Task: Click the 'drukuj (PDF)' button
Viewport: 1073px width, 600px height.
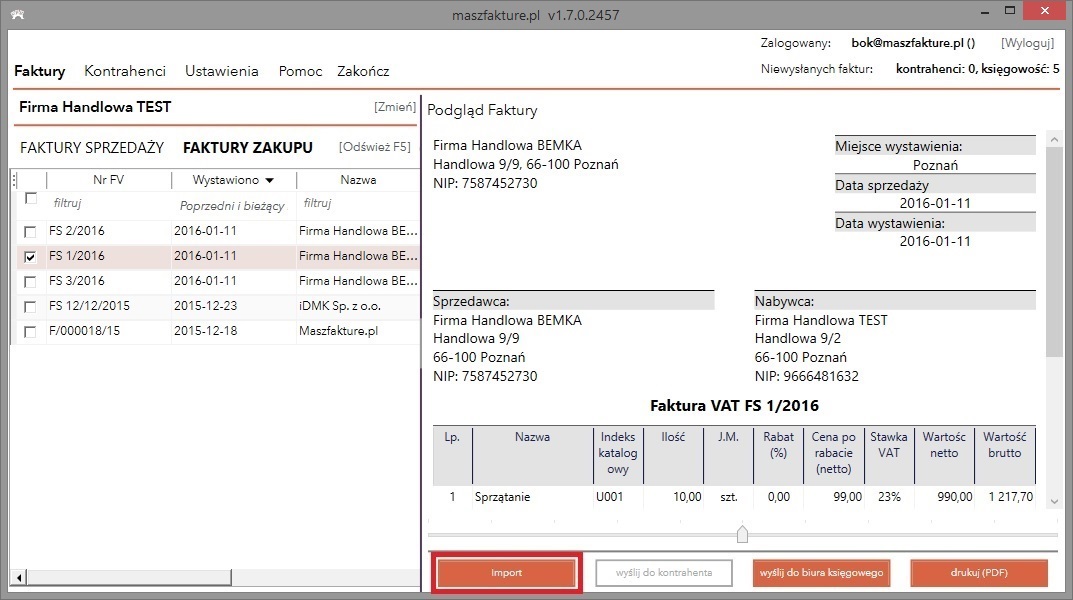Action: pos(979,573)
